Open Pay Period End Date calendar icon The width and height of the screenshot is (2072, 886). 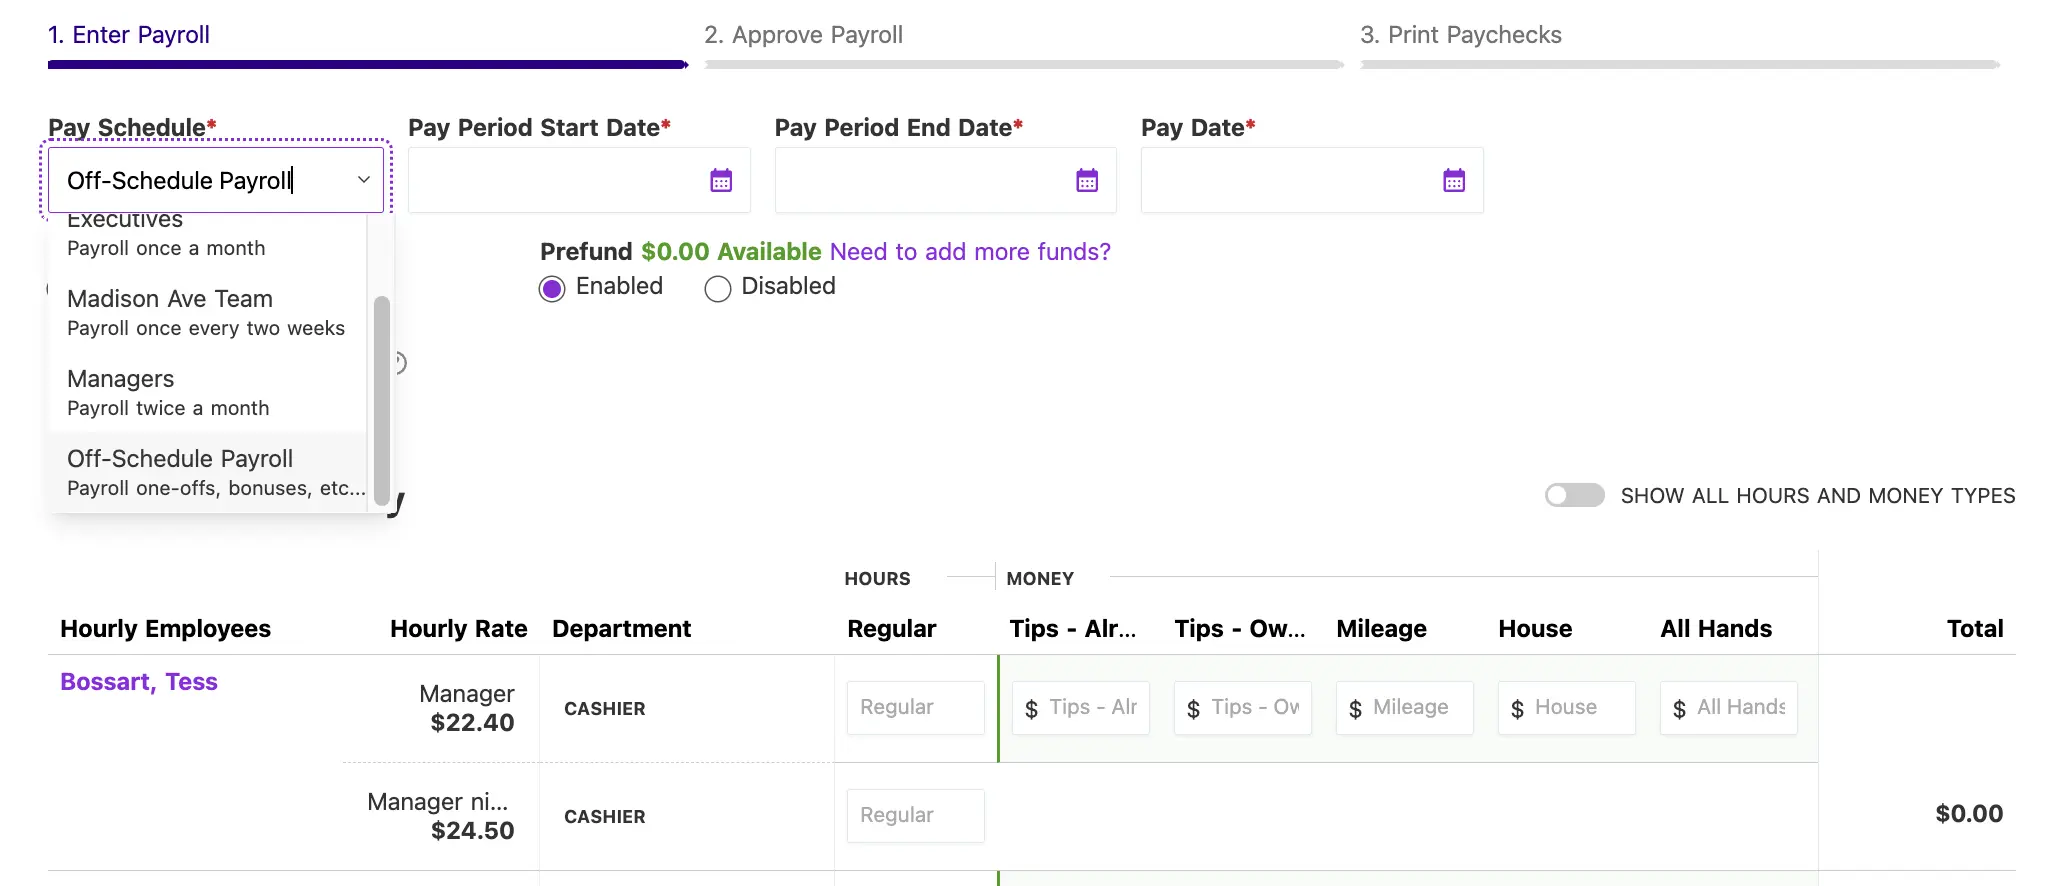tap(1087, 181)
